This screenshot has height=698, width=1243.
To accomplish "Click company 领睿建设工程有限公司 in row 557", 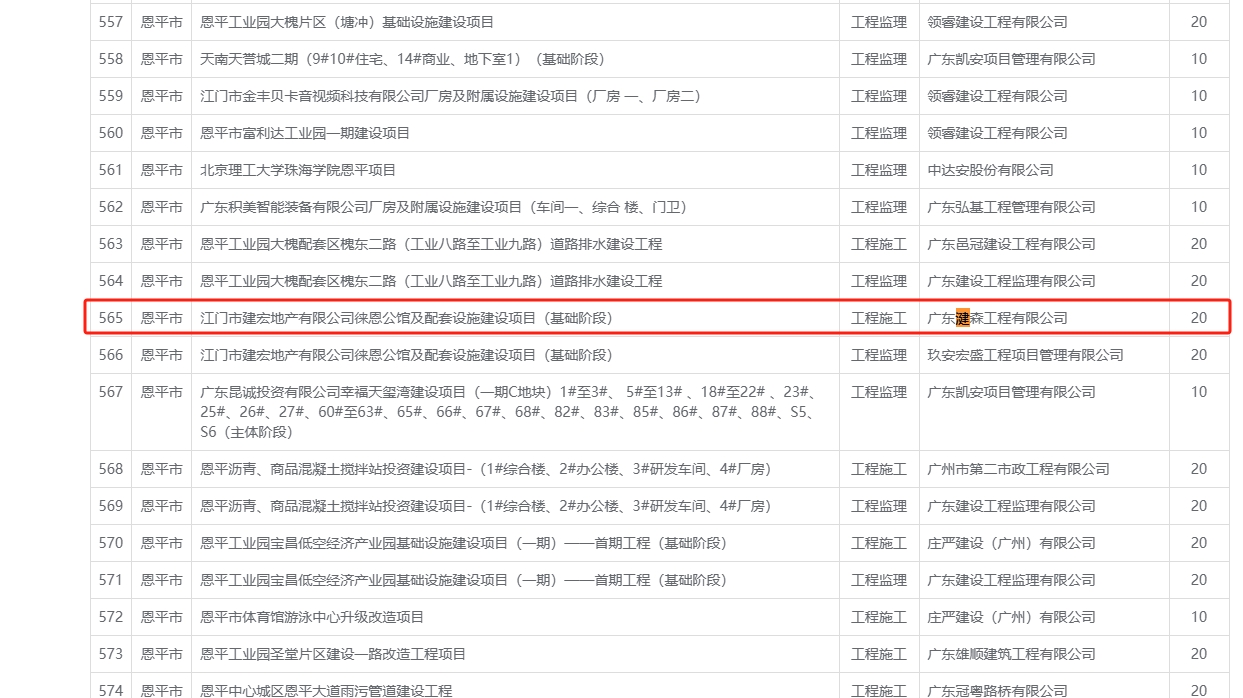I will tap(997, 22).
